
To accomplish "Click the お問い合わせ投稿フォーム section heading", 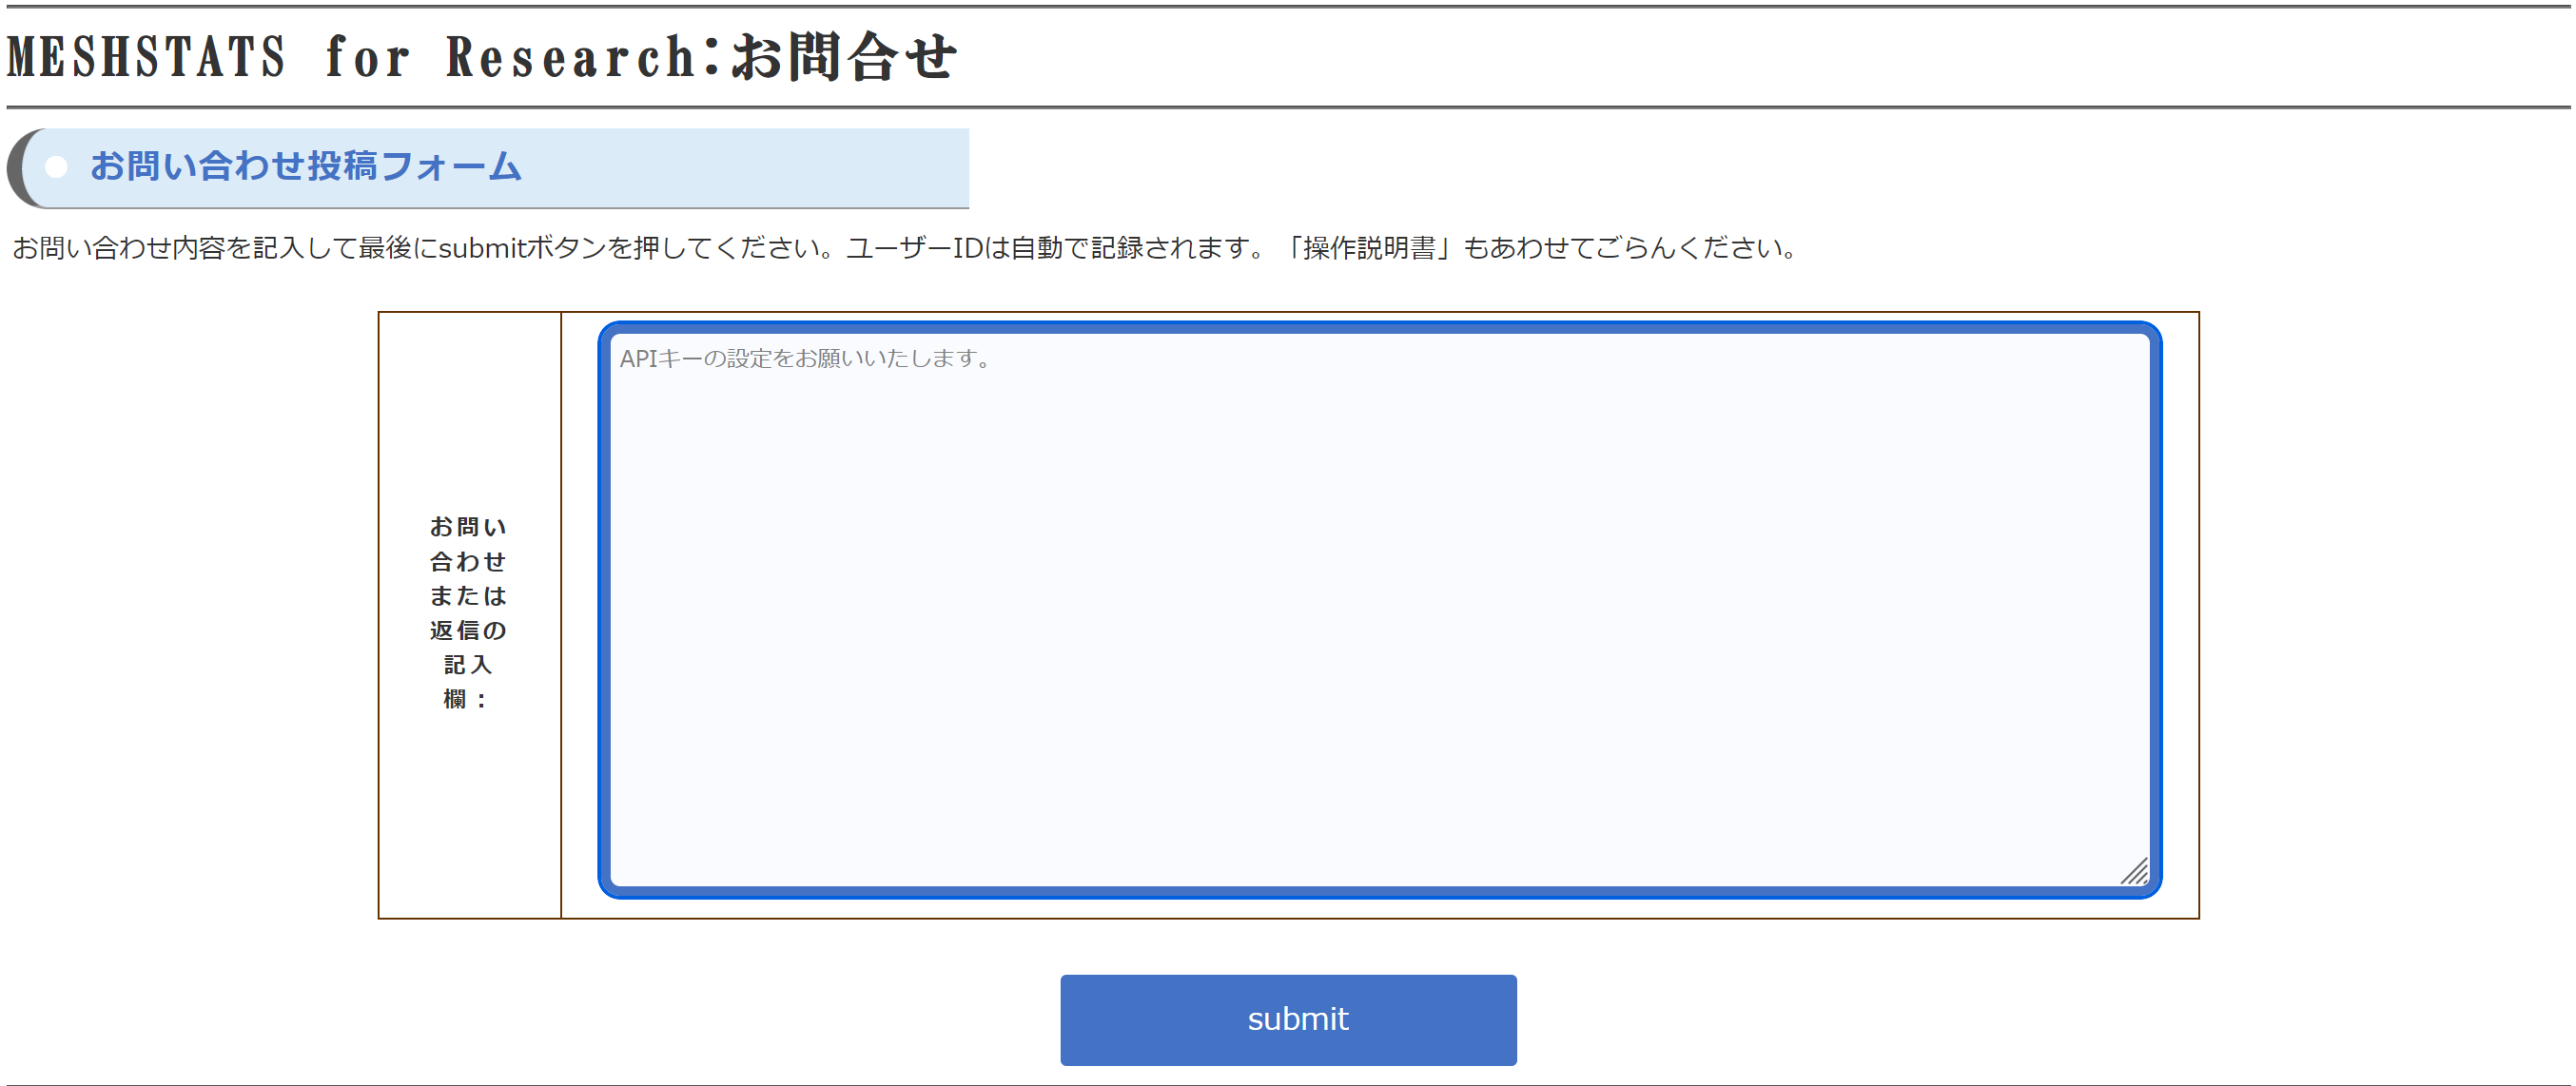I will [306, 166].
